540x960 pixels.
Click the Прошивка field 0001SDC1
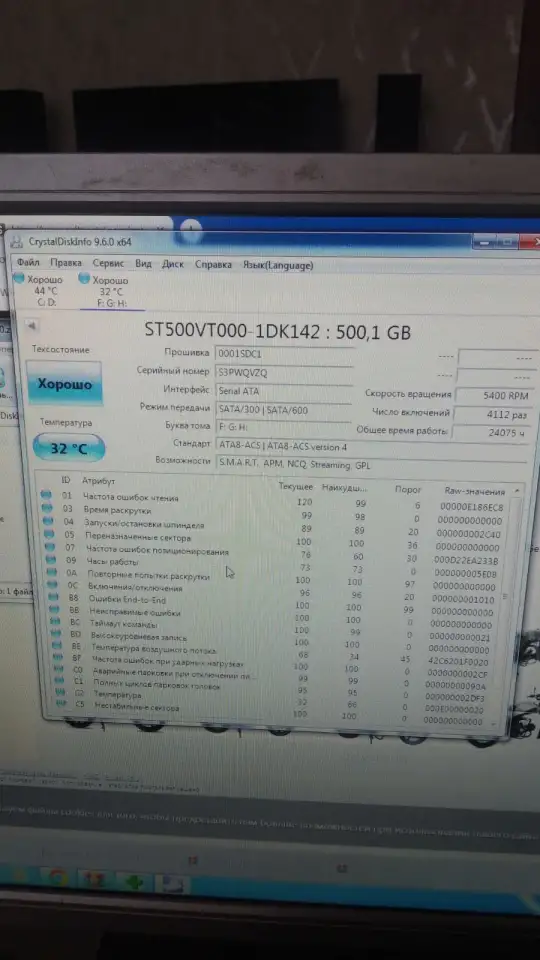coord(283,354)
